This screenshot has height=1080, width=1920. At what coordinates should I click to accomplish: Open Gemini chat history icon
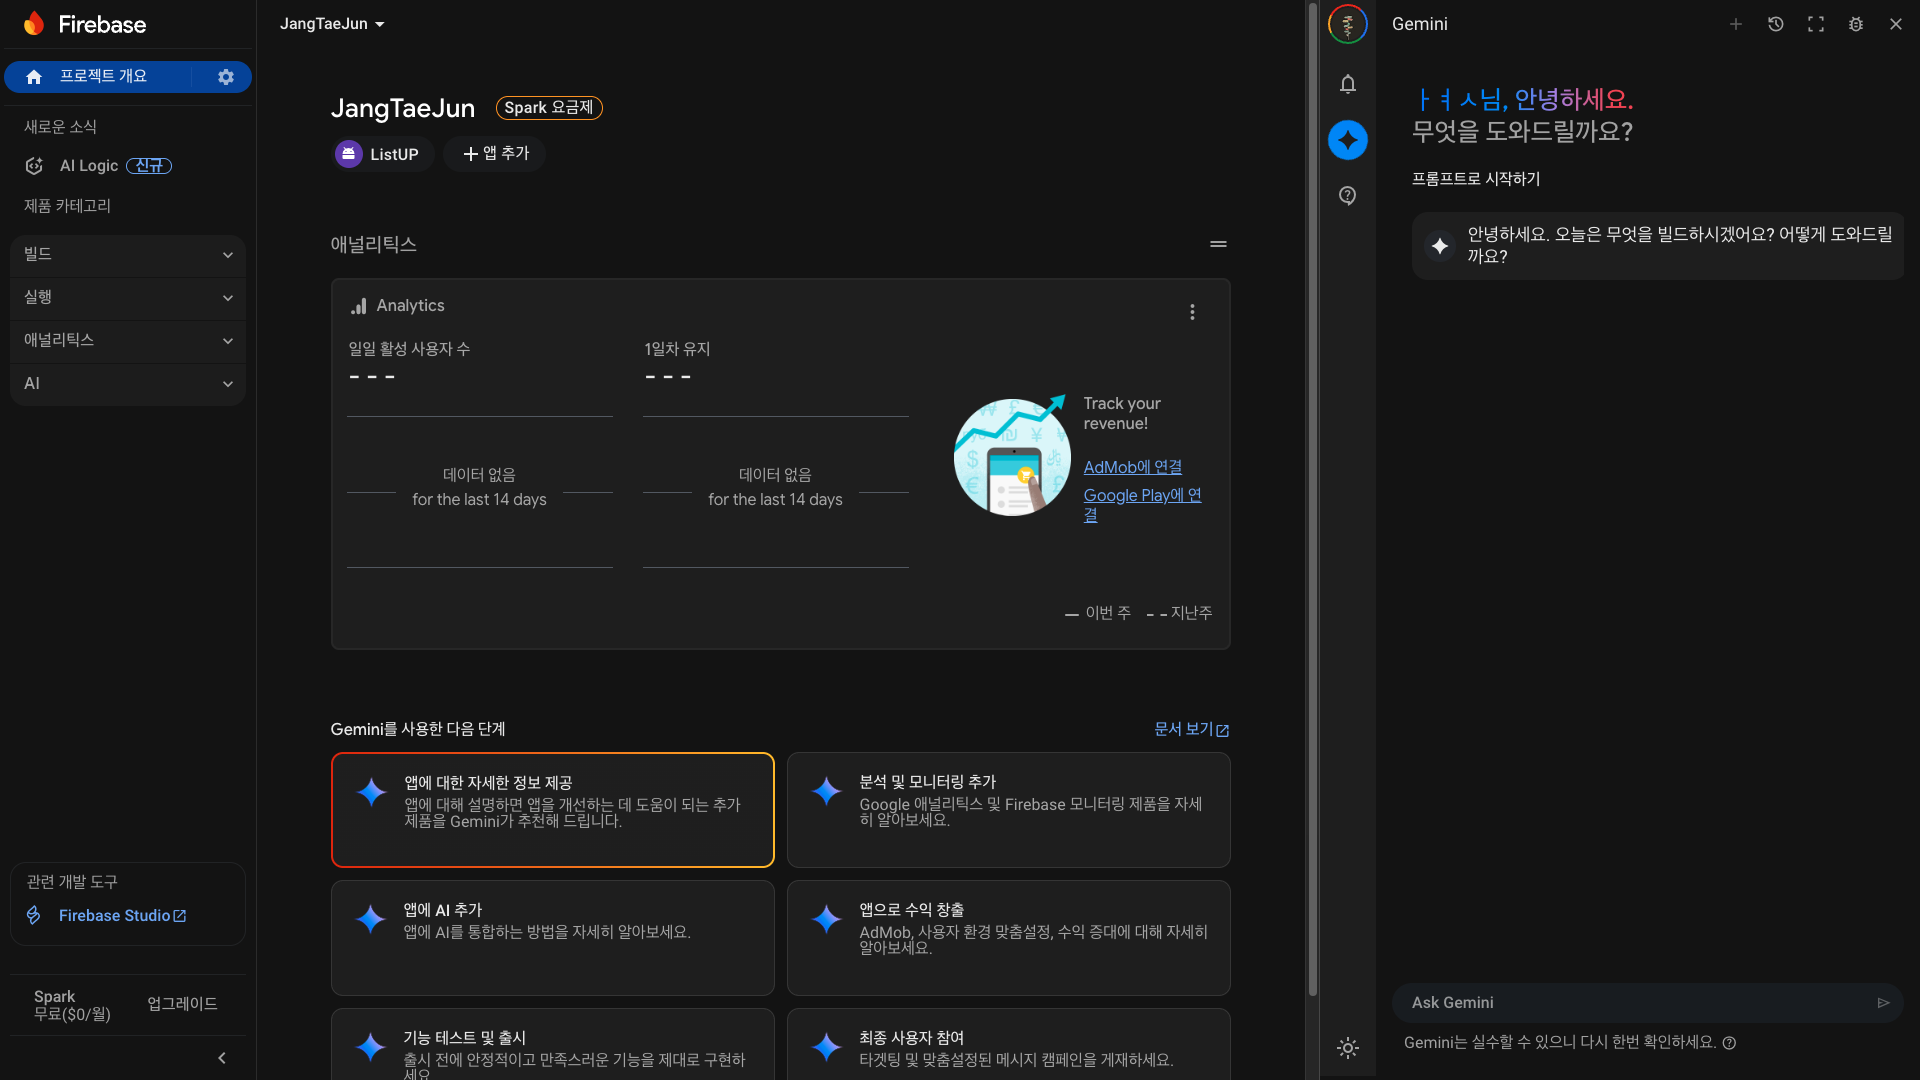1775,24
